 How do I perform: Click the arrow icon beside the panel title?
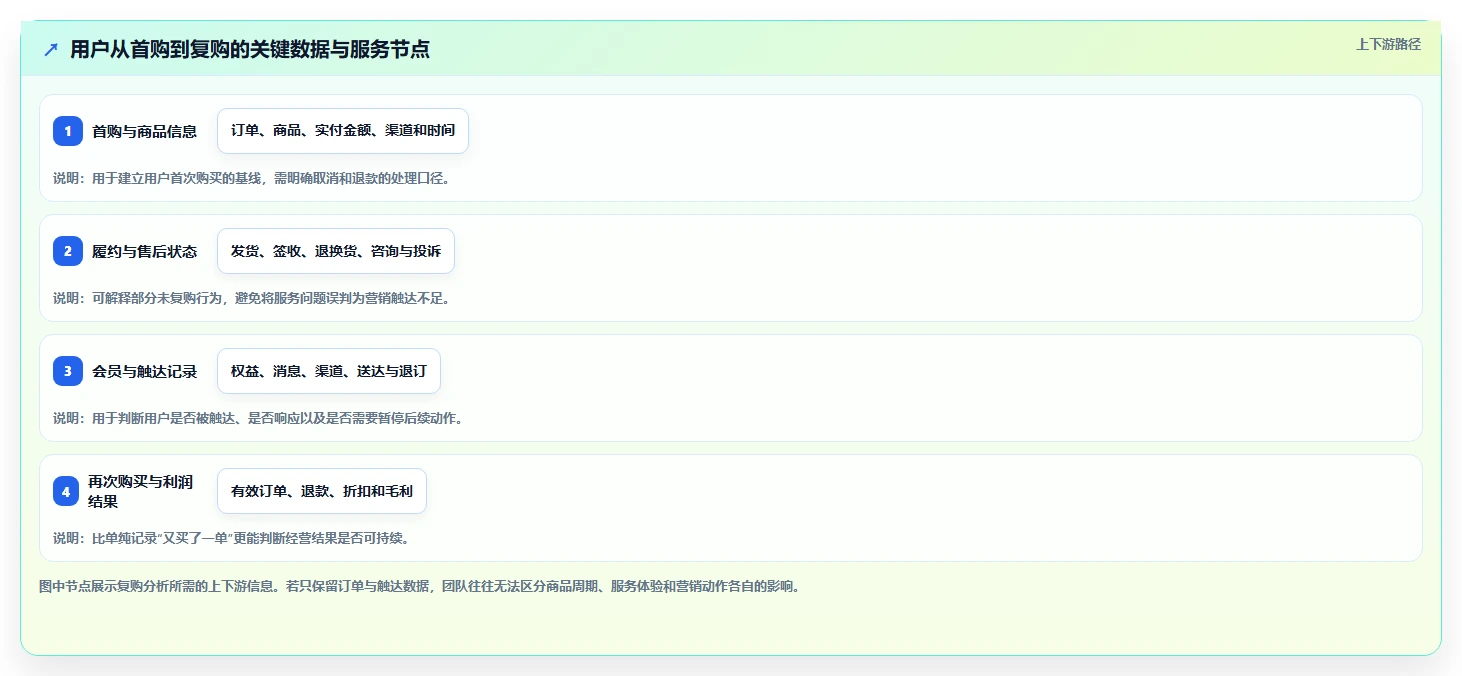point(51,49)
